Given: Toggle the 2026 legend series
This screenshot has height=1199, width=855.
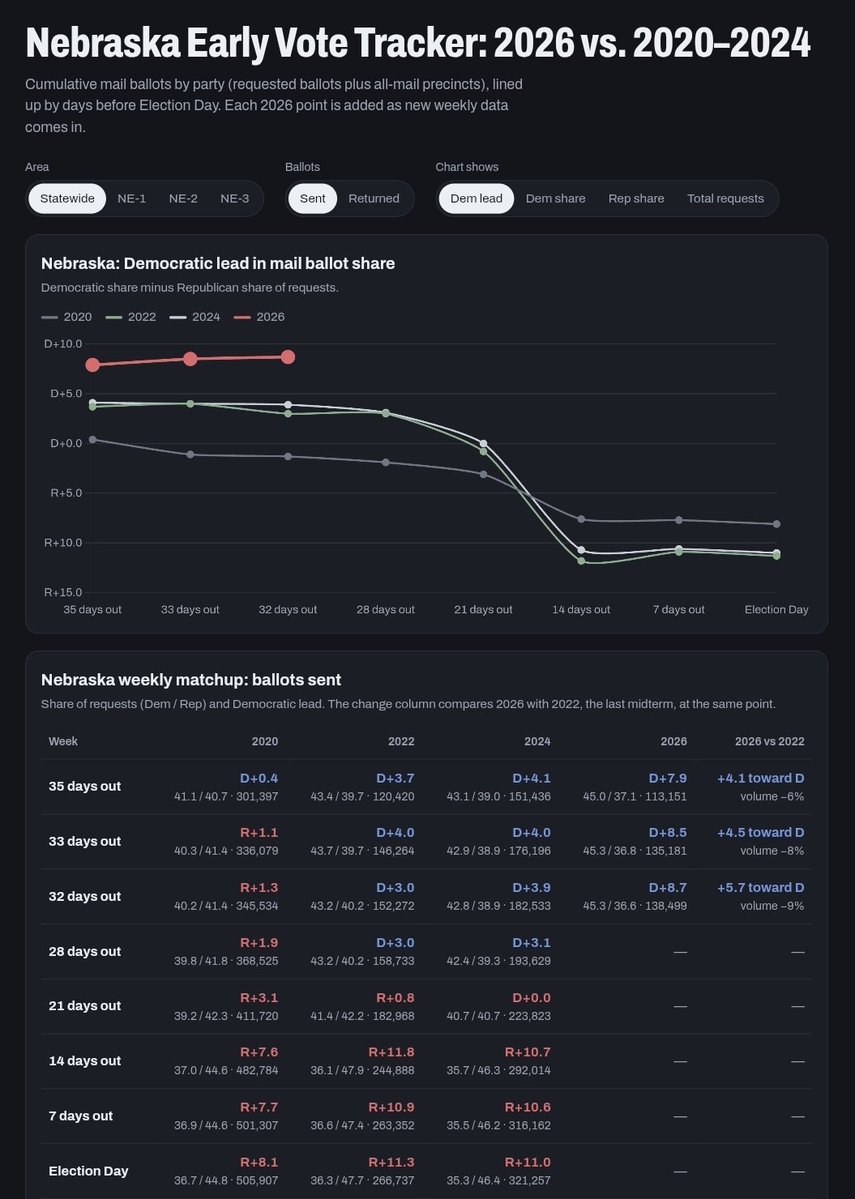Looking at the screenshot, I should click(x=259, y=317).
